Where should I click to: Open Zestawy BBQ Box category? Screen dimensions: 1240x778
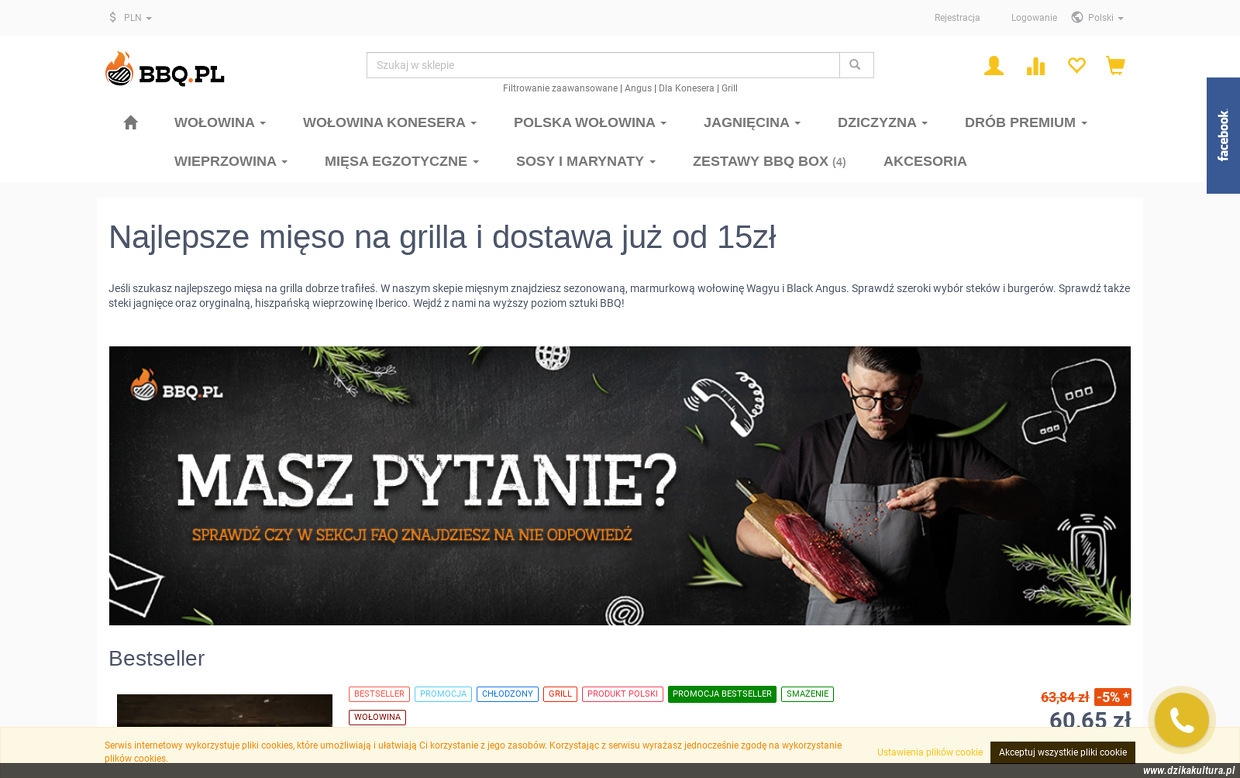768,161
